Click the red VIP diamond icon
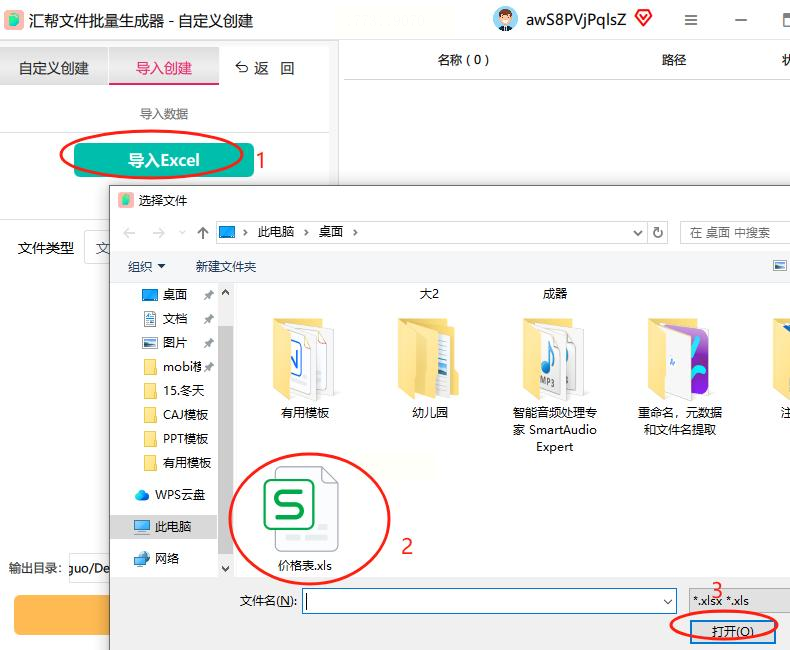The image size is (790, 650). 643,19
